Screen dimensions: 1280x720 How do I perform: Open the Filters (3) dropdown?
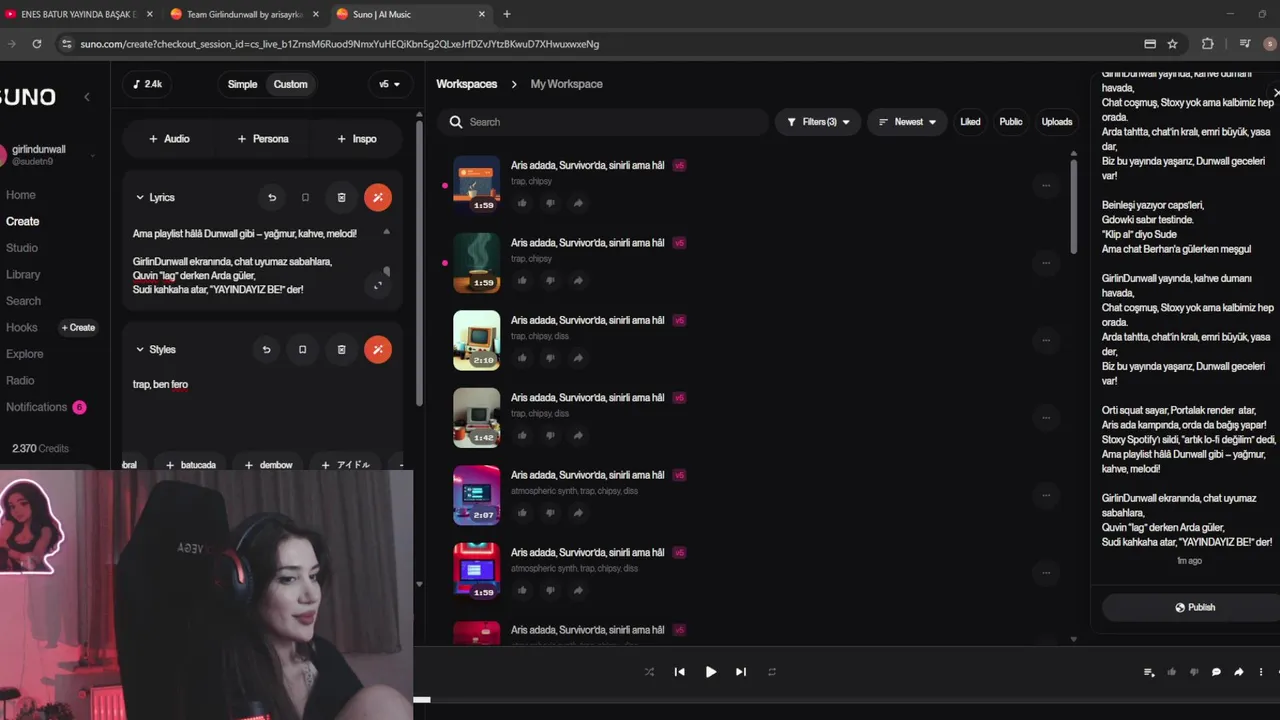pyautogui.click(x=818, y=122)
